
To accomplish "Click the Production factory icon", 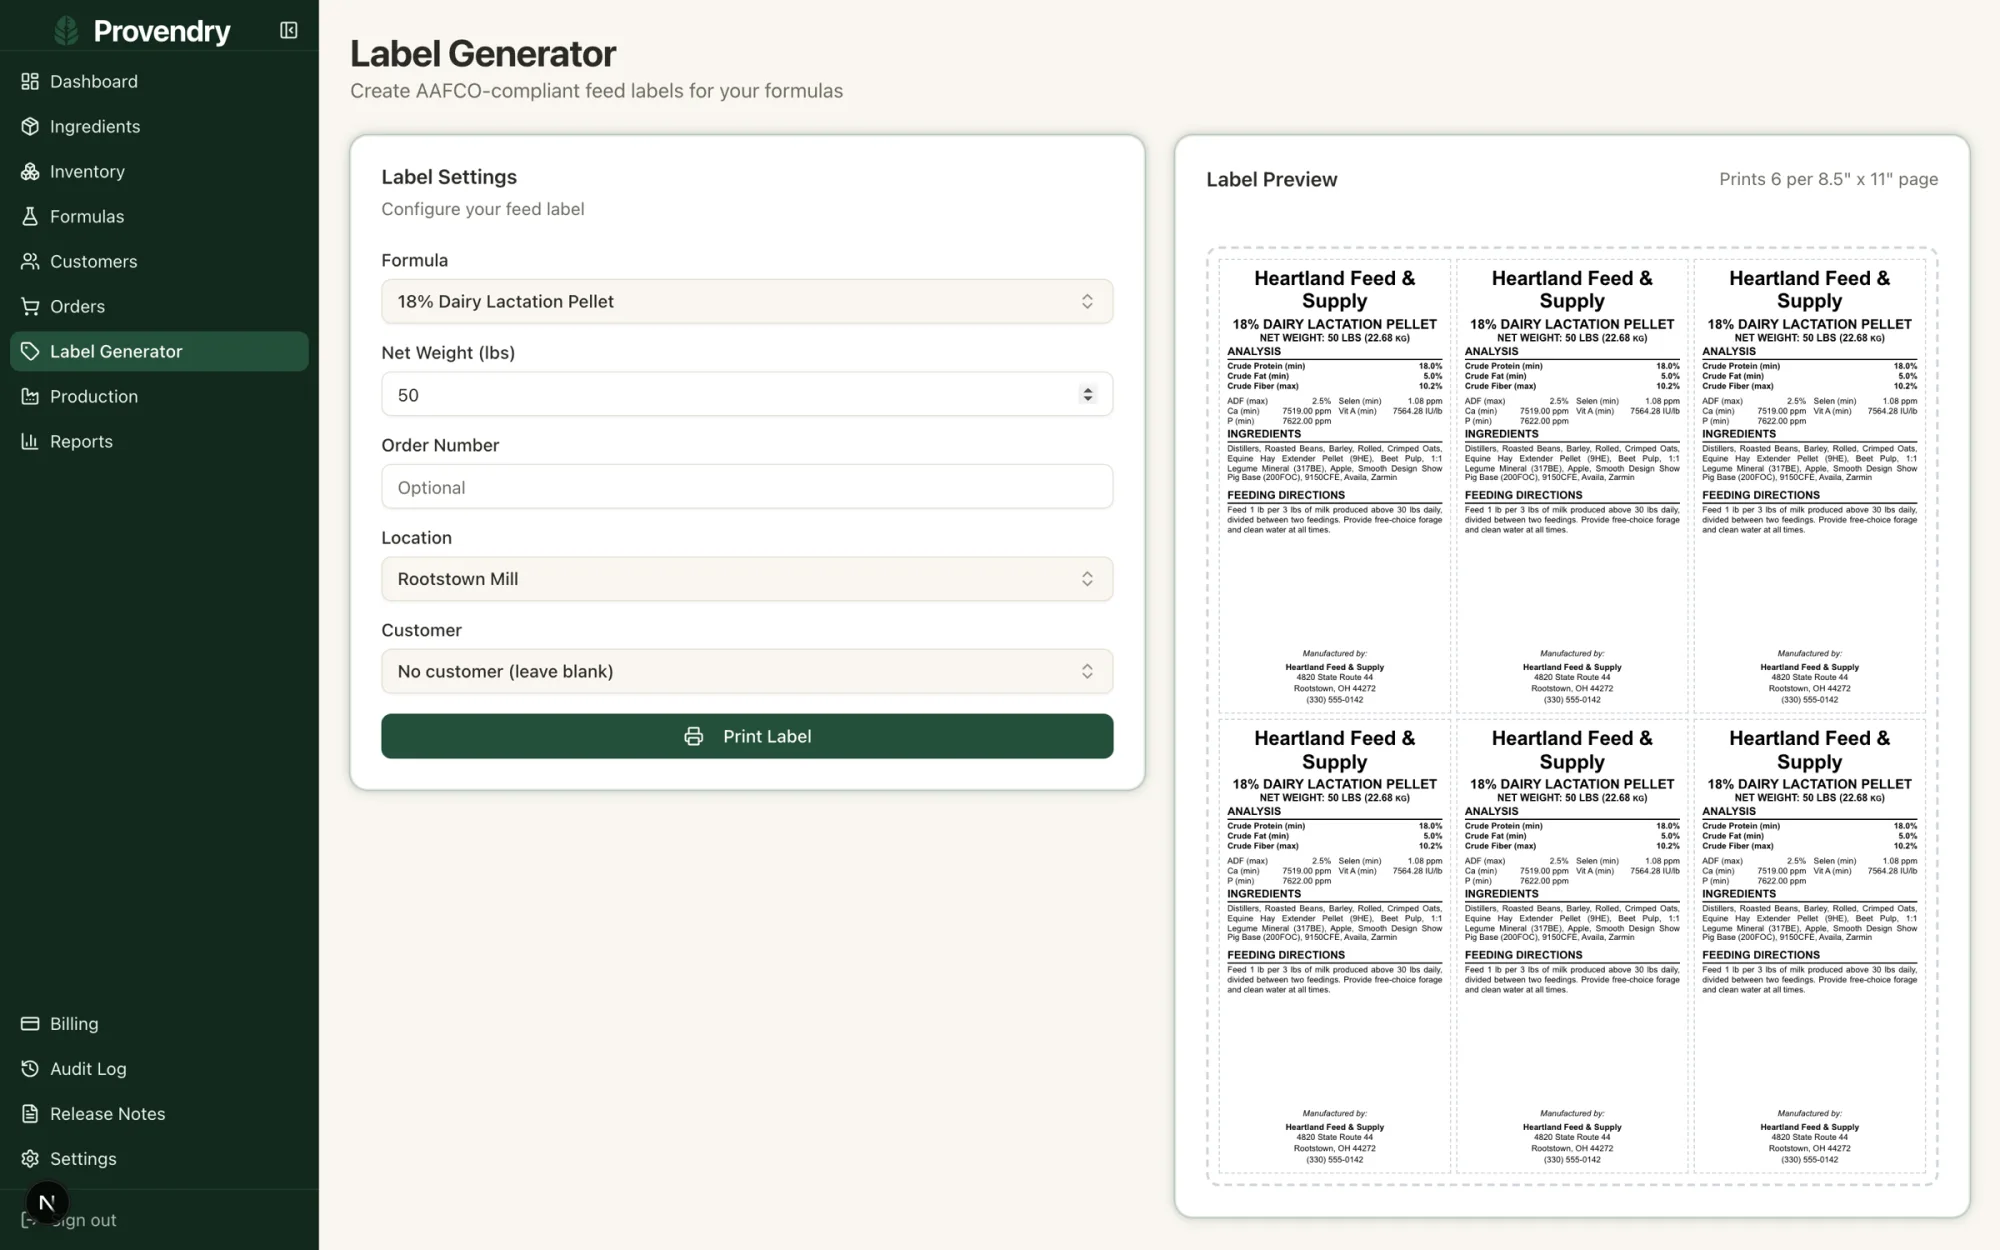I will click(30, 396).
